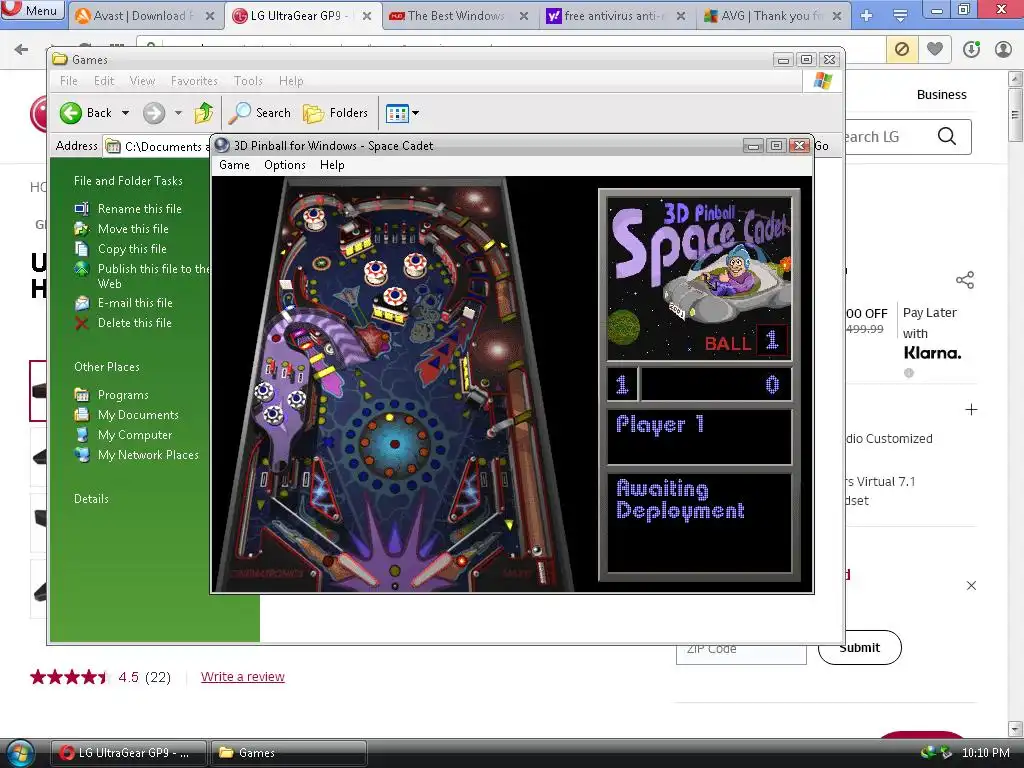
Task: Click the heart bookmark icon
Action: point(935,49)
